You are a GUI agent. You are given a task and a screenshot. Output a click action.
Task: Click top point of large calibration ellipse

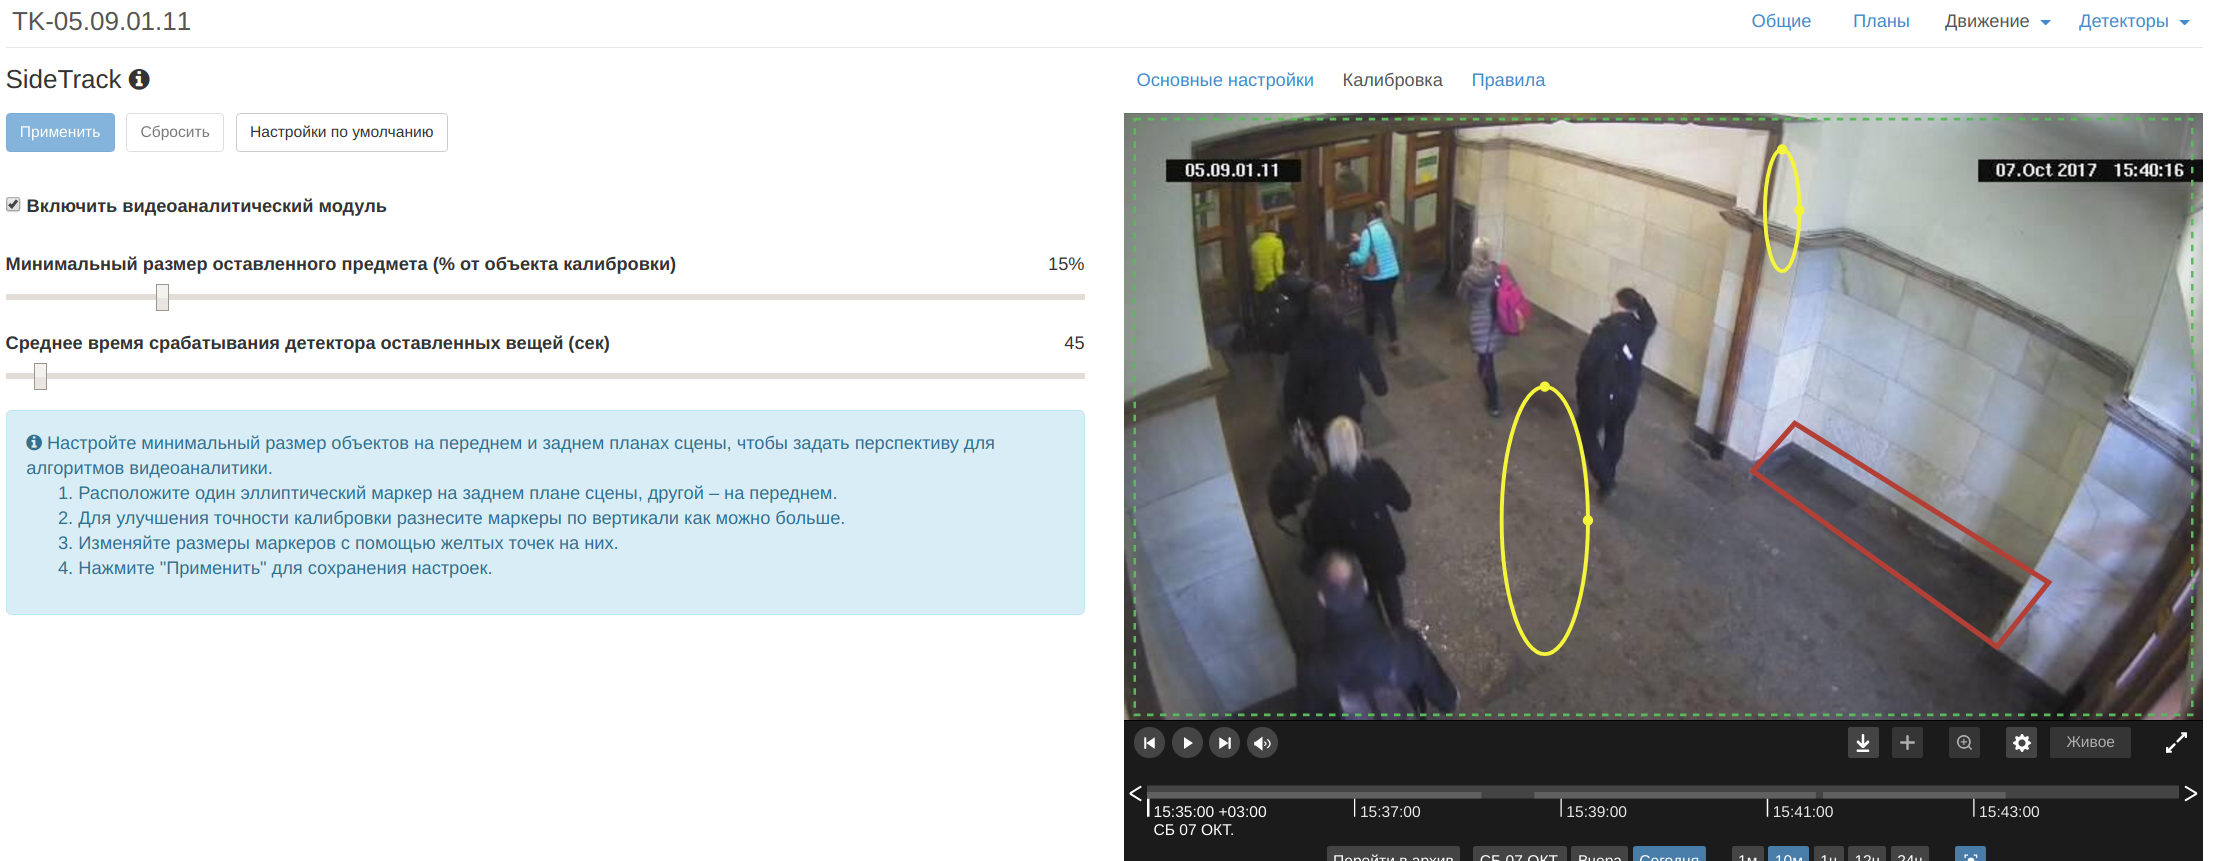point(1545,387)
